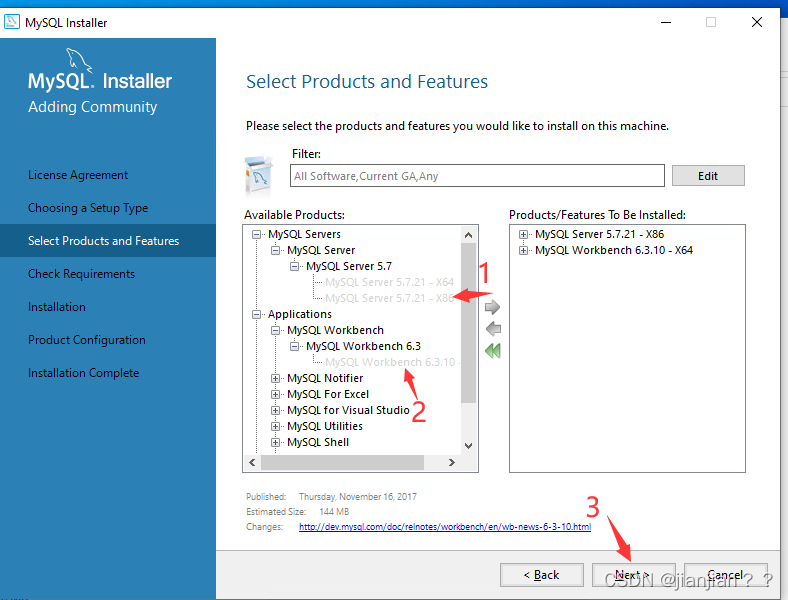This screenshot has height=600, width=788.
Task: Click the Edit filter button
Action: click(x=708, y=176)
